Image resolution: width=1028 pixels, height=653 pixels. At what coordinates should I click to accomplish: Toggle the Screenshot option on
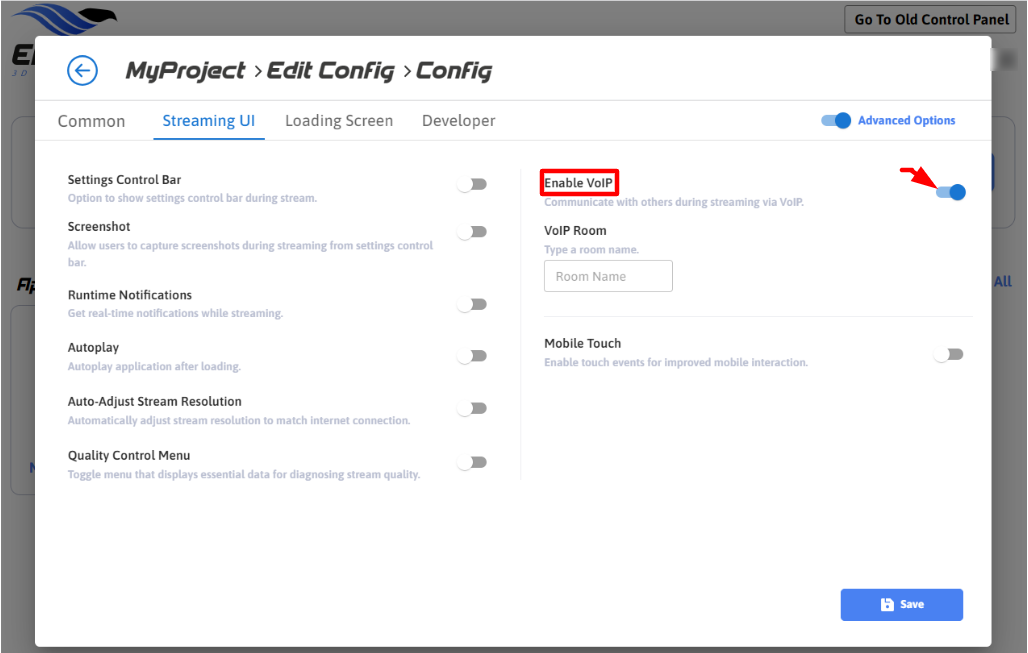point(472,232)
